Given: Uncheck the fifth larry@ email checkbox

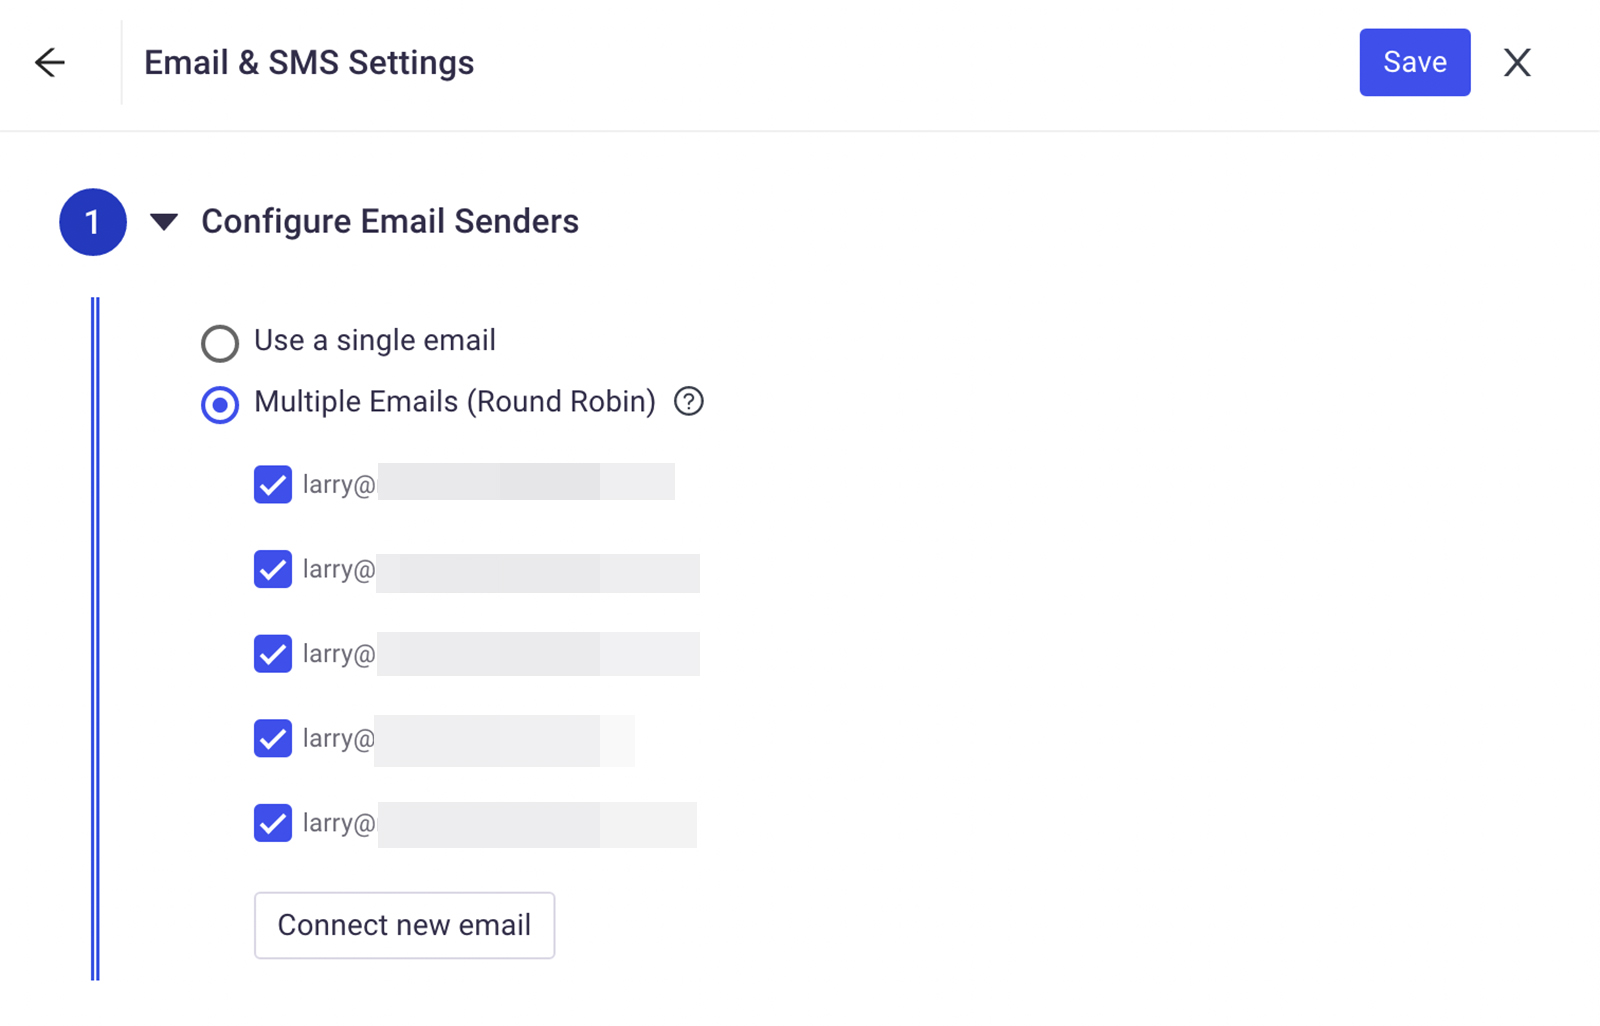Looking at the screenshot, I should (273, 823).
